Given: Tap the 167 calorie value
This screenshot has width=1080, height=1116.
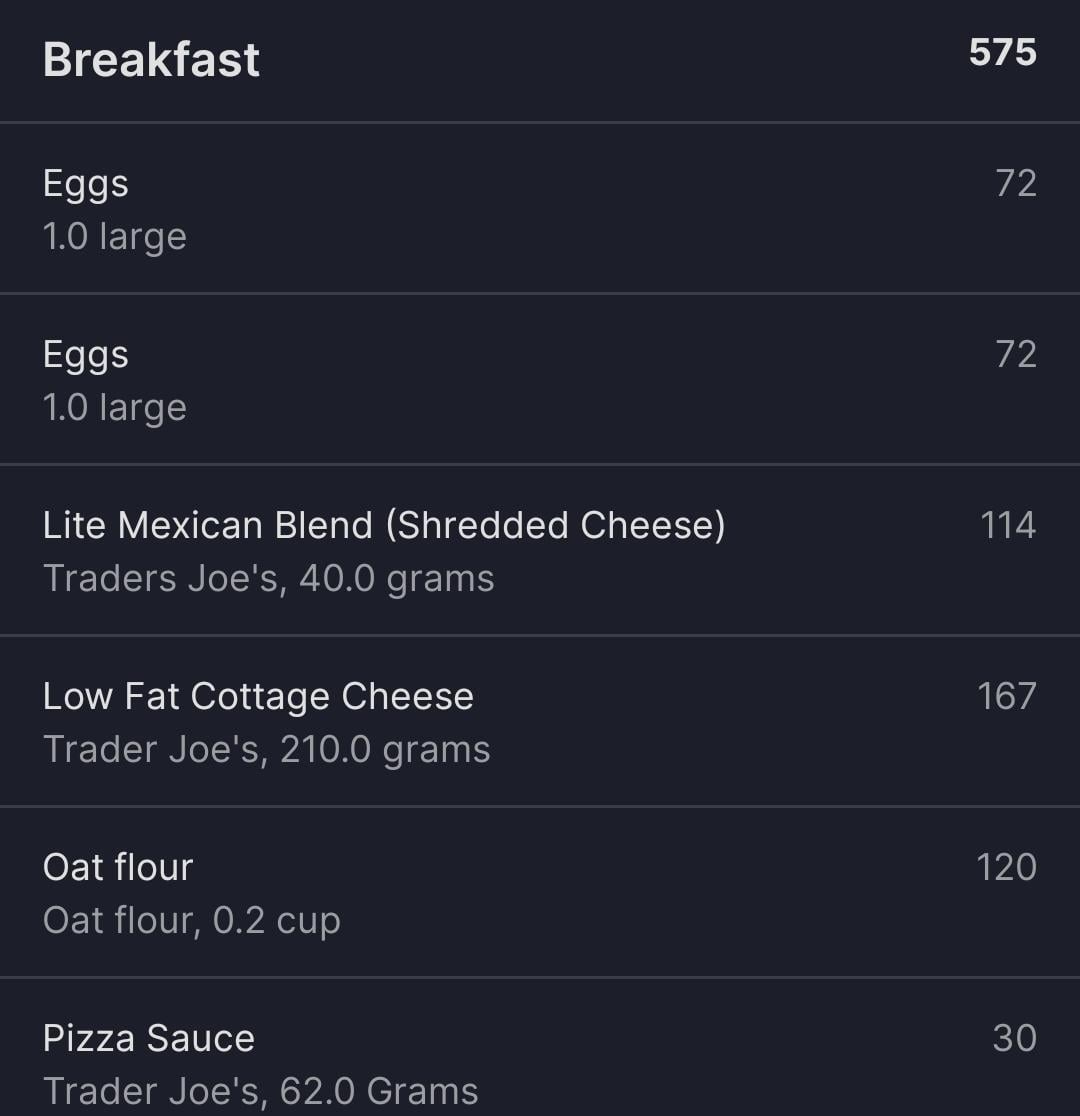Looking at the screenshot, I should click(x=1007, y=696).
